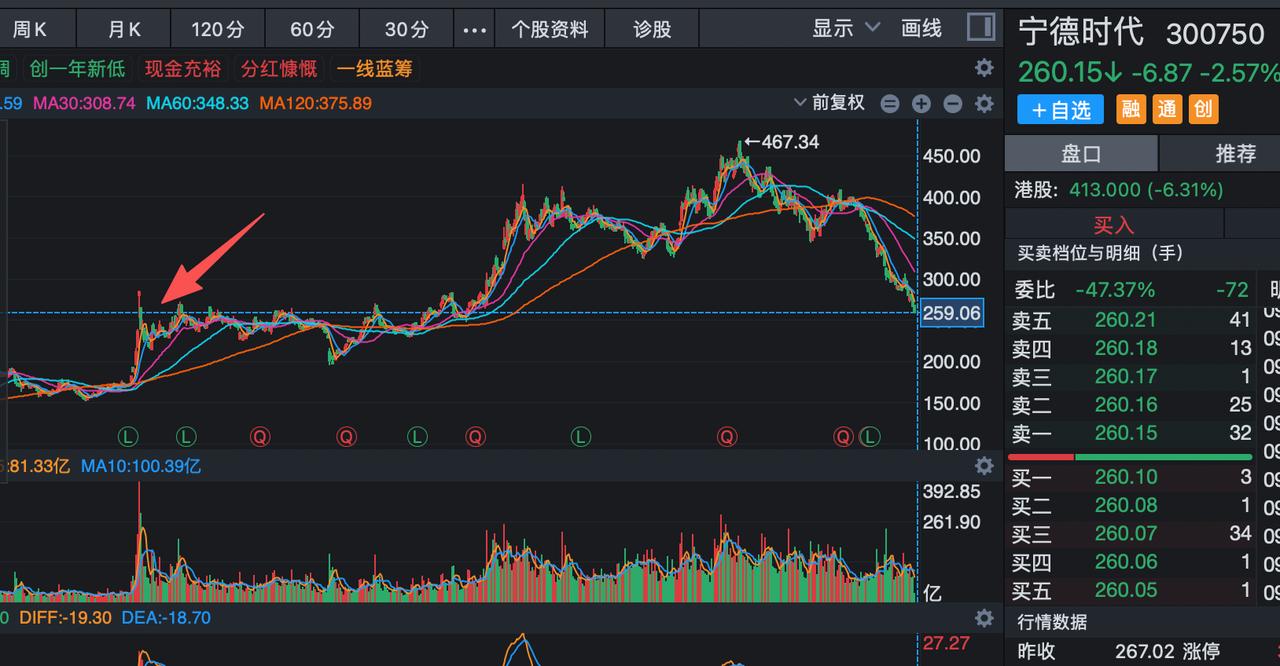Click the 行情数据 section header

click(x=1052, y=621)
